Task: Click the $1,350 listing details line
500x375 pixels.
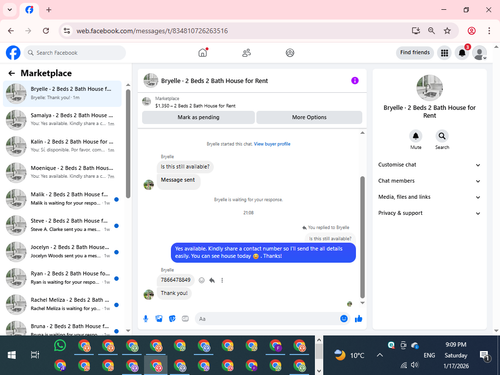Action: [x=195, y=106]
